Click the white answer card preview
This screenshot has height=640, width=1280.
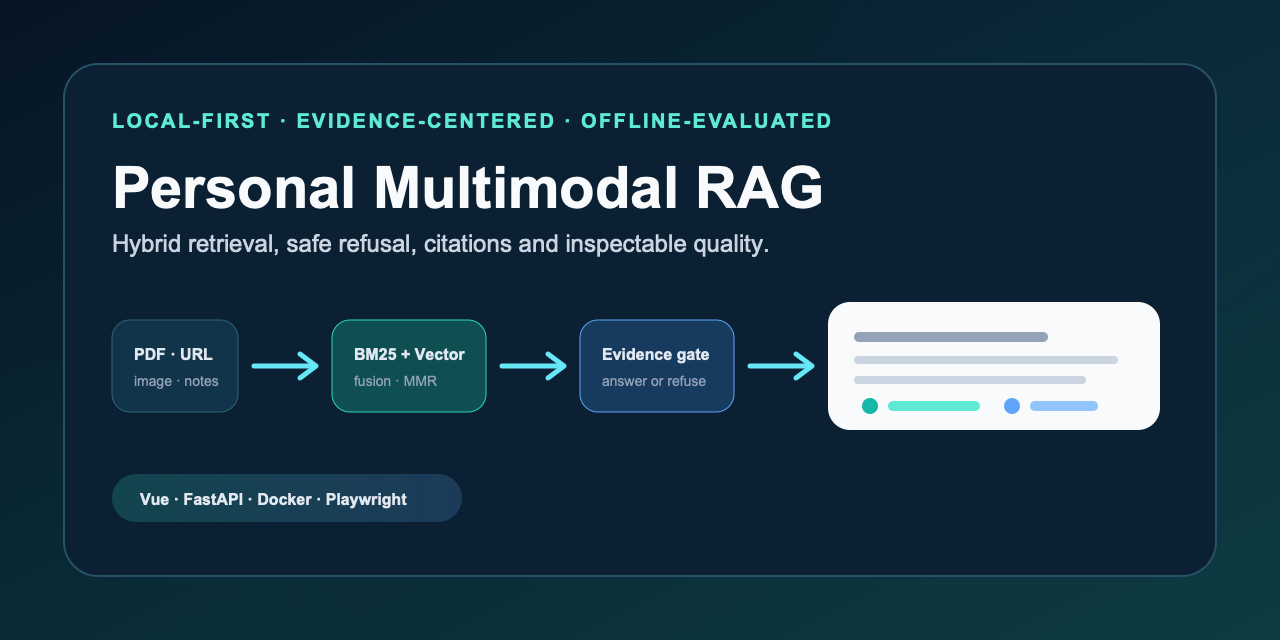pos(994,366)
